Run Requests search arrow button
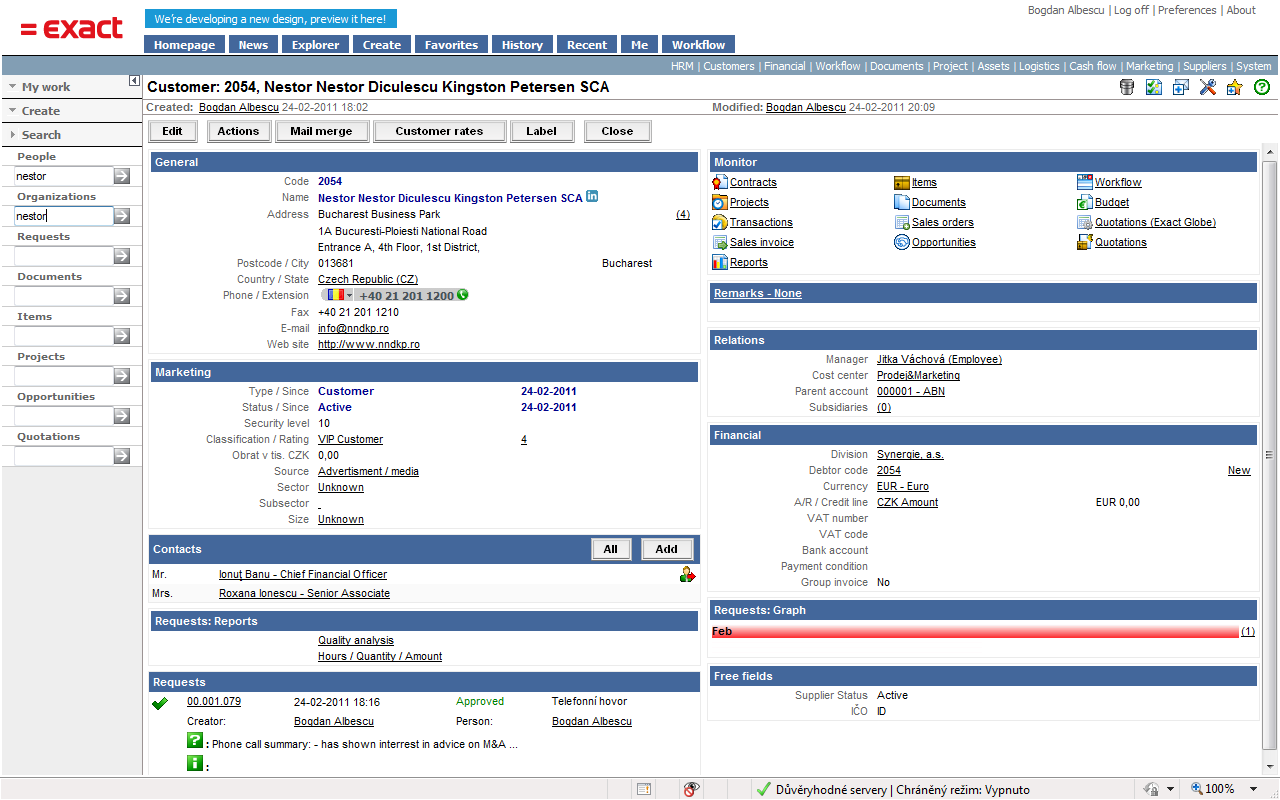 click(x=122, y=256)
